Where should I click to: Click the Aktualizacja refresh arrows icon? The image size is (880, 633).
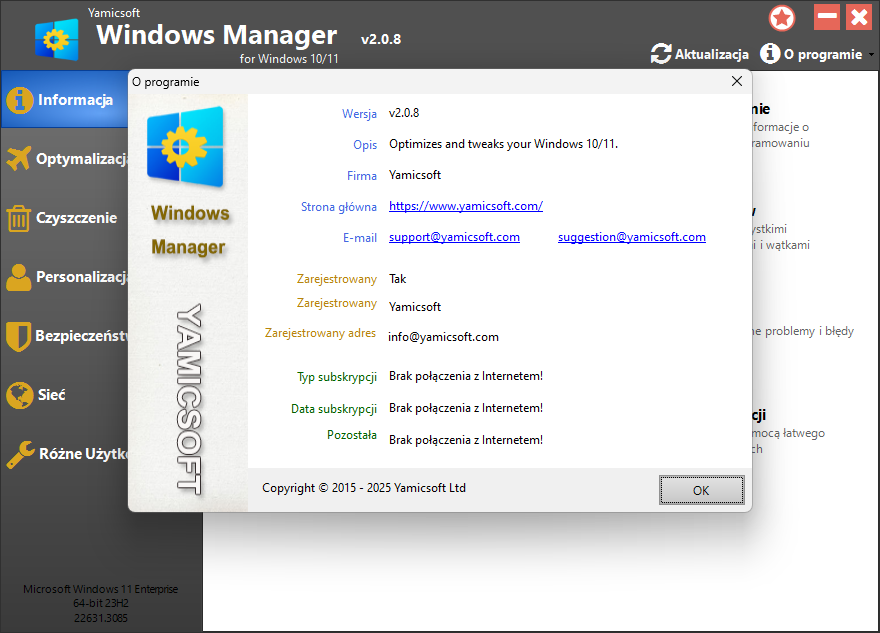[661, 54]
